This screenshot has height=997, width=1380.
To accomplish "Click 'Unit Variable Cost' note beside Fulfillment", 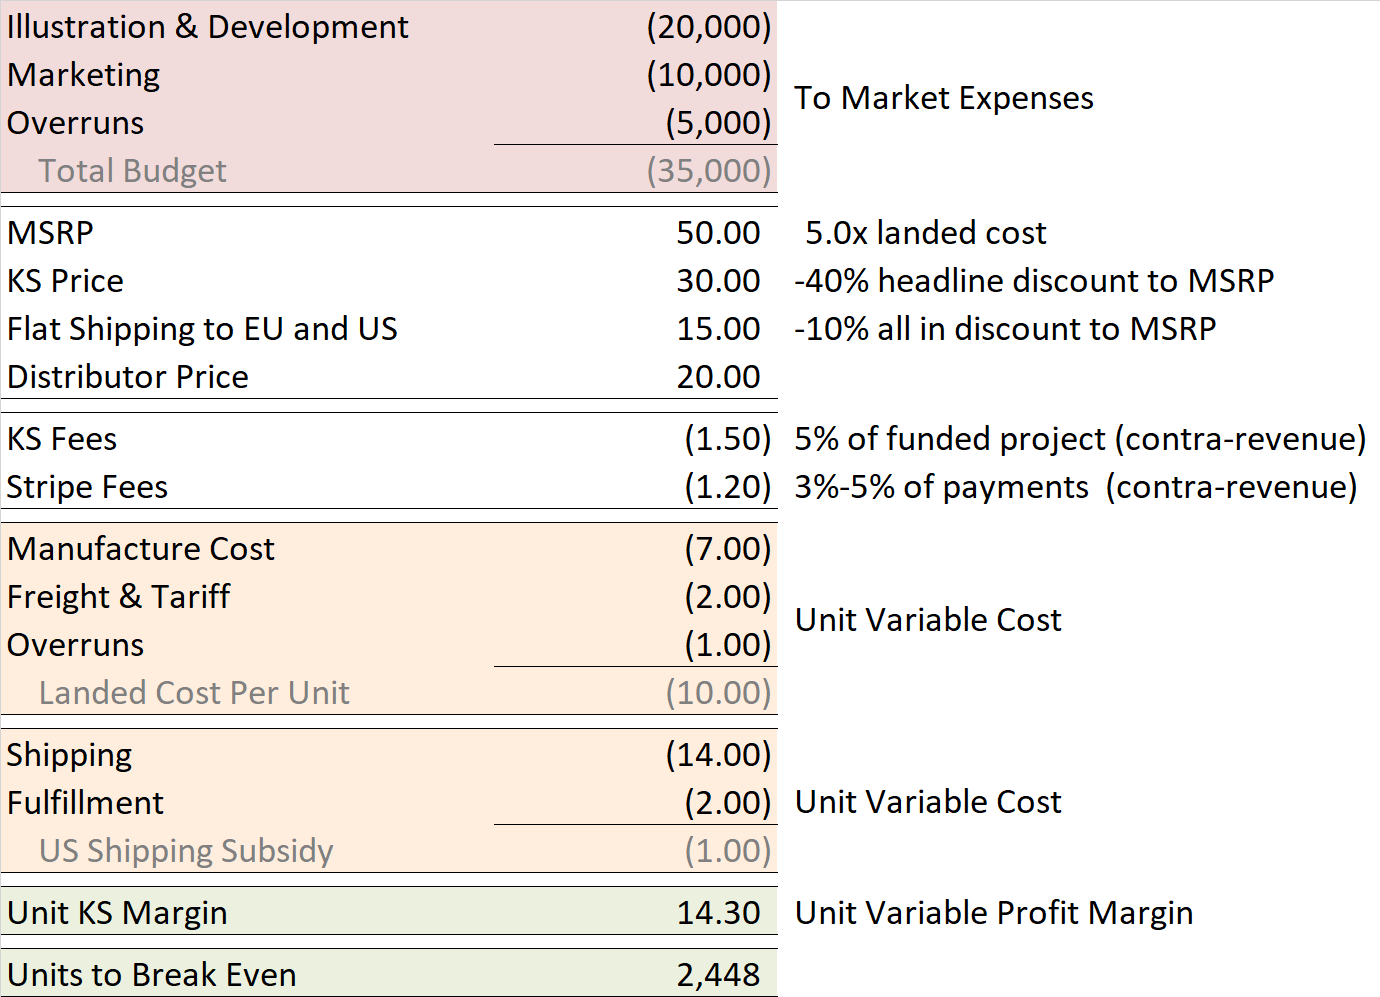I will click(x=928, y=802).
